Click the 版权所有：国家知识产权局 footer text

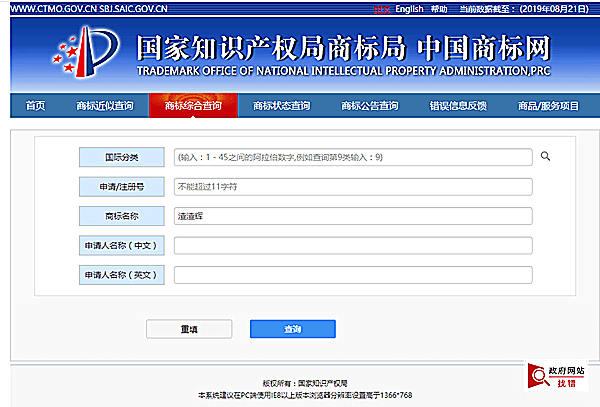pos(305,383)
